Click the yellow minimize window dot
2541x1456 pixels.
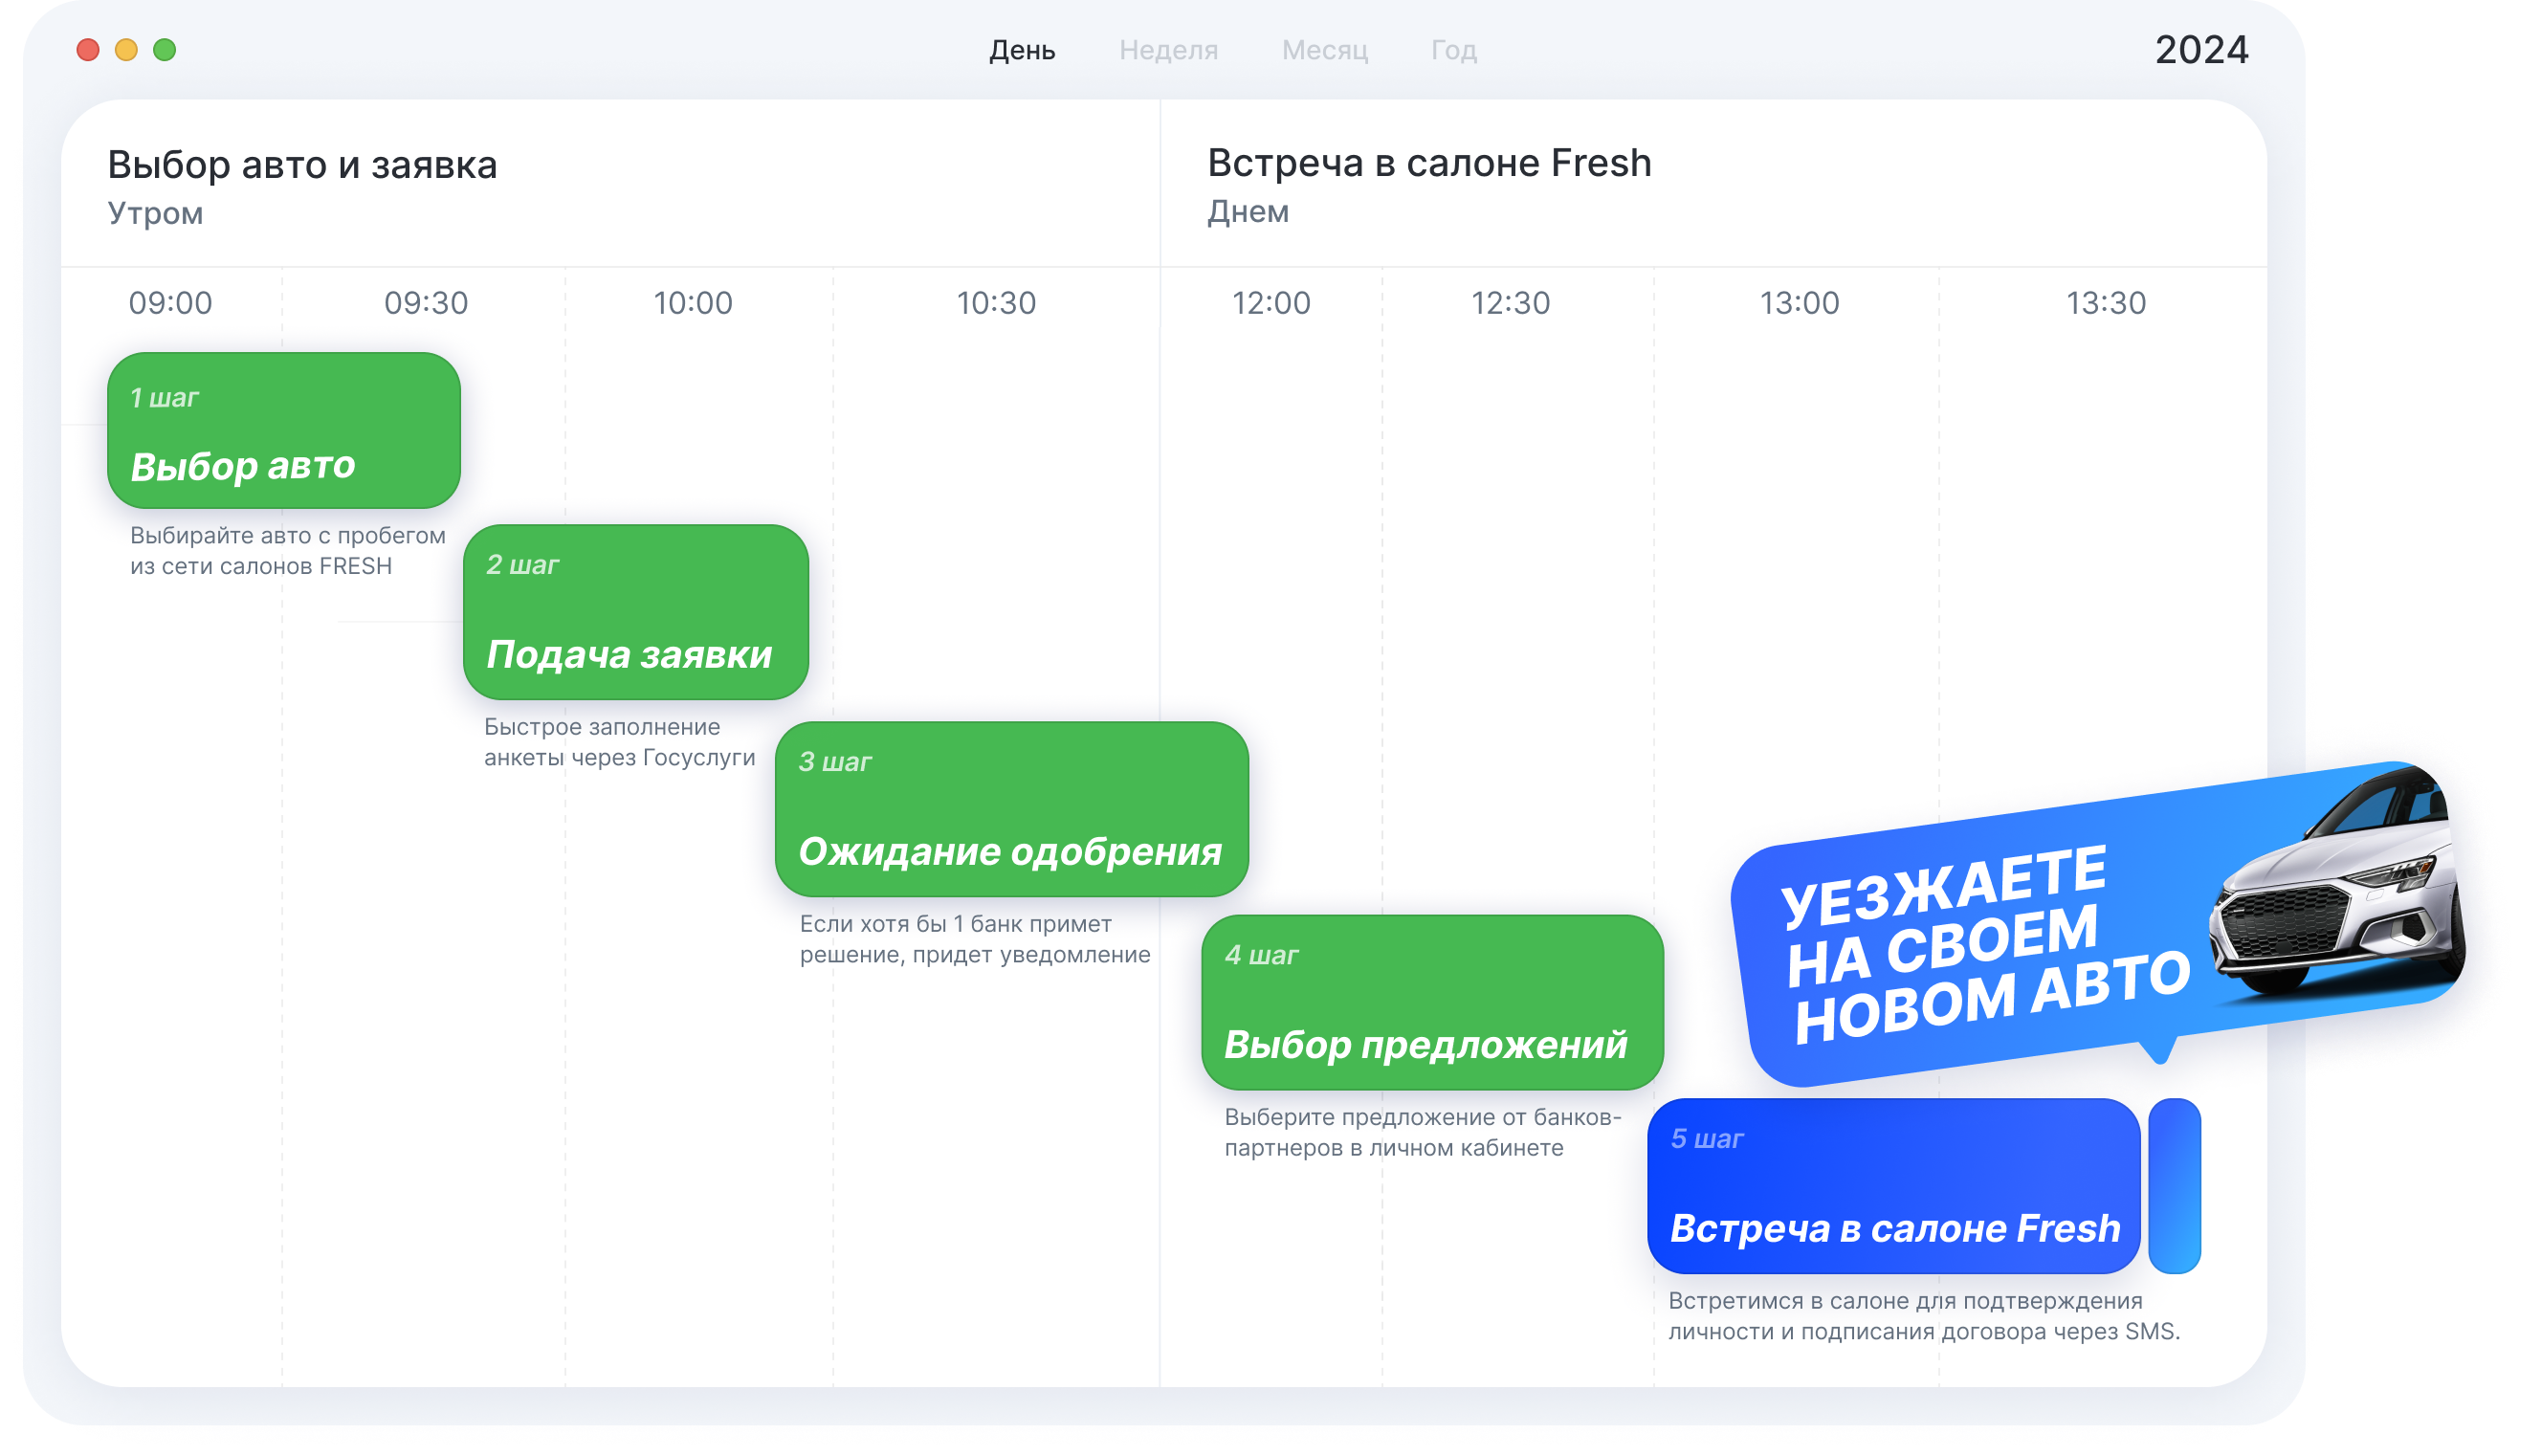click(126, 50)
